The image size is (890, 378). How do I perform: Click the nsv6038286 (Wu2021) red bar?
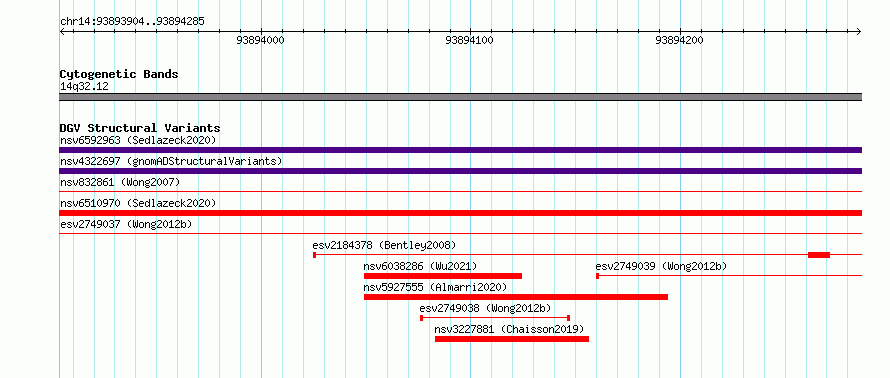coord(443,276)
